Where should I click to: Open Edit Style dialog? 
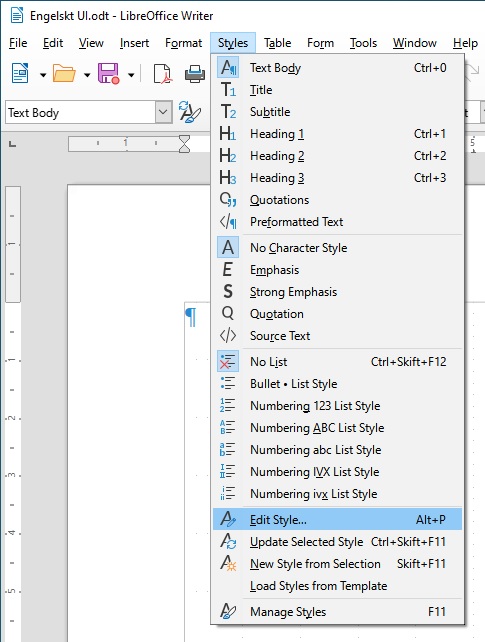(338, 520)
